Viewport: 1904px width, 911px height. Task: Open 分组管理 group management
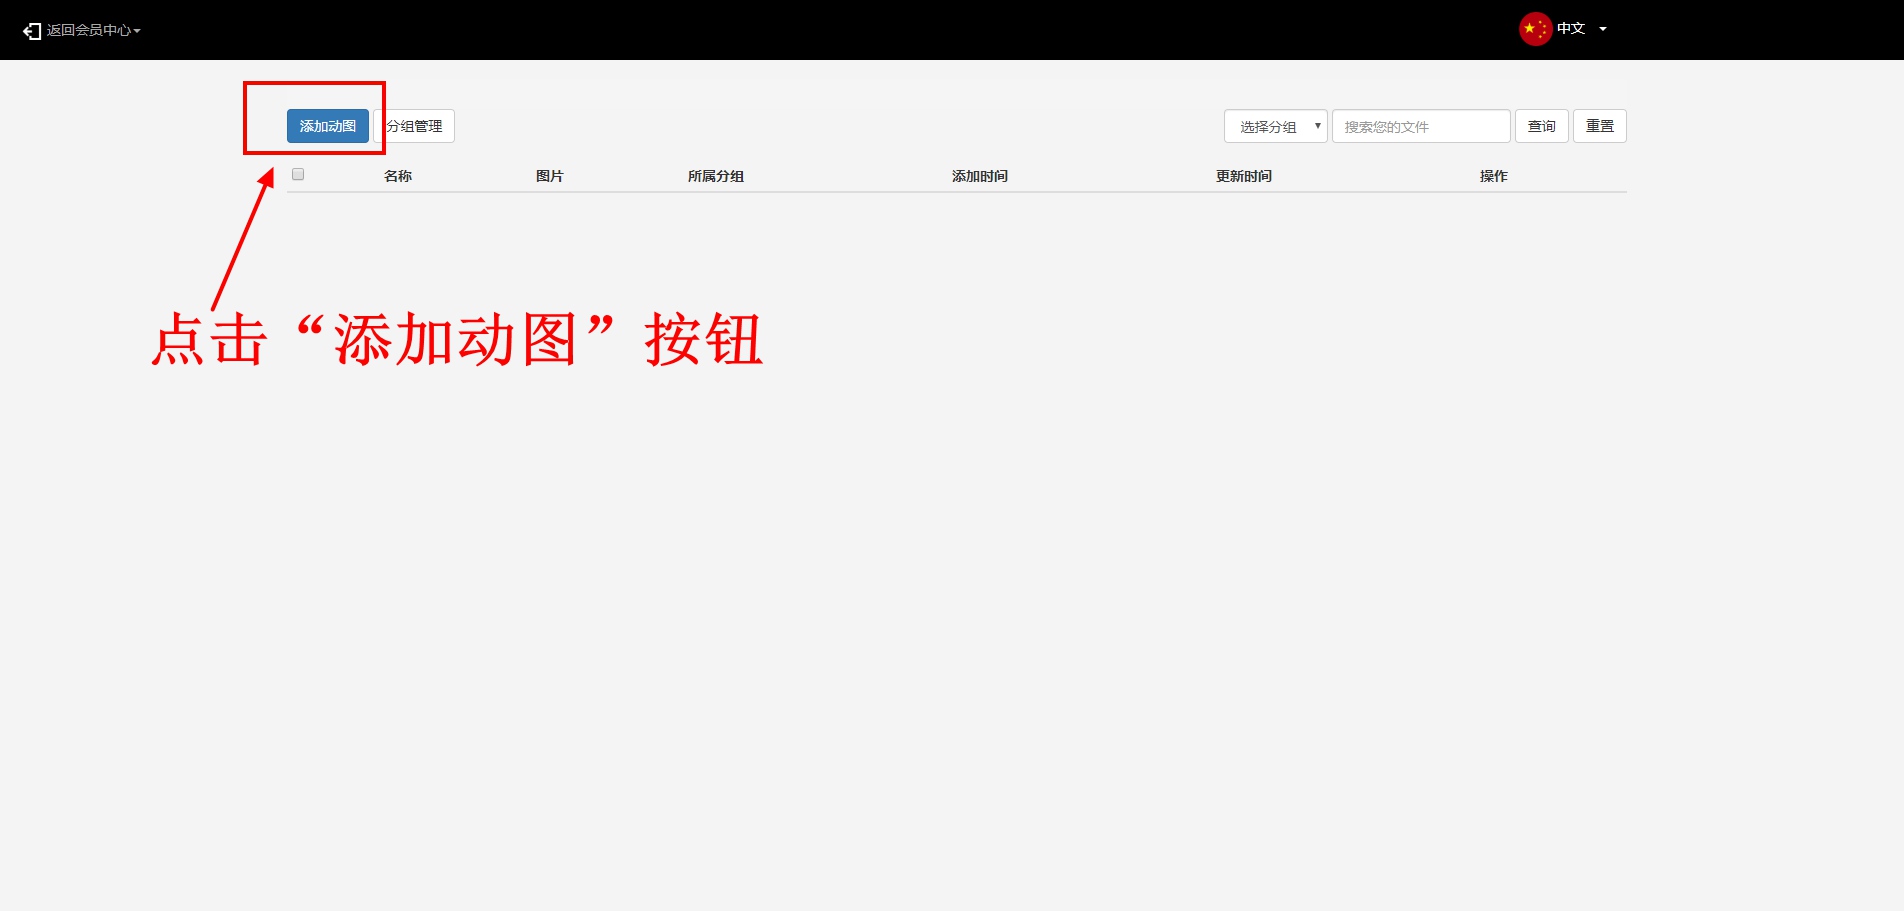click(415, 126)
